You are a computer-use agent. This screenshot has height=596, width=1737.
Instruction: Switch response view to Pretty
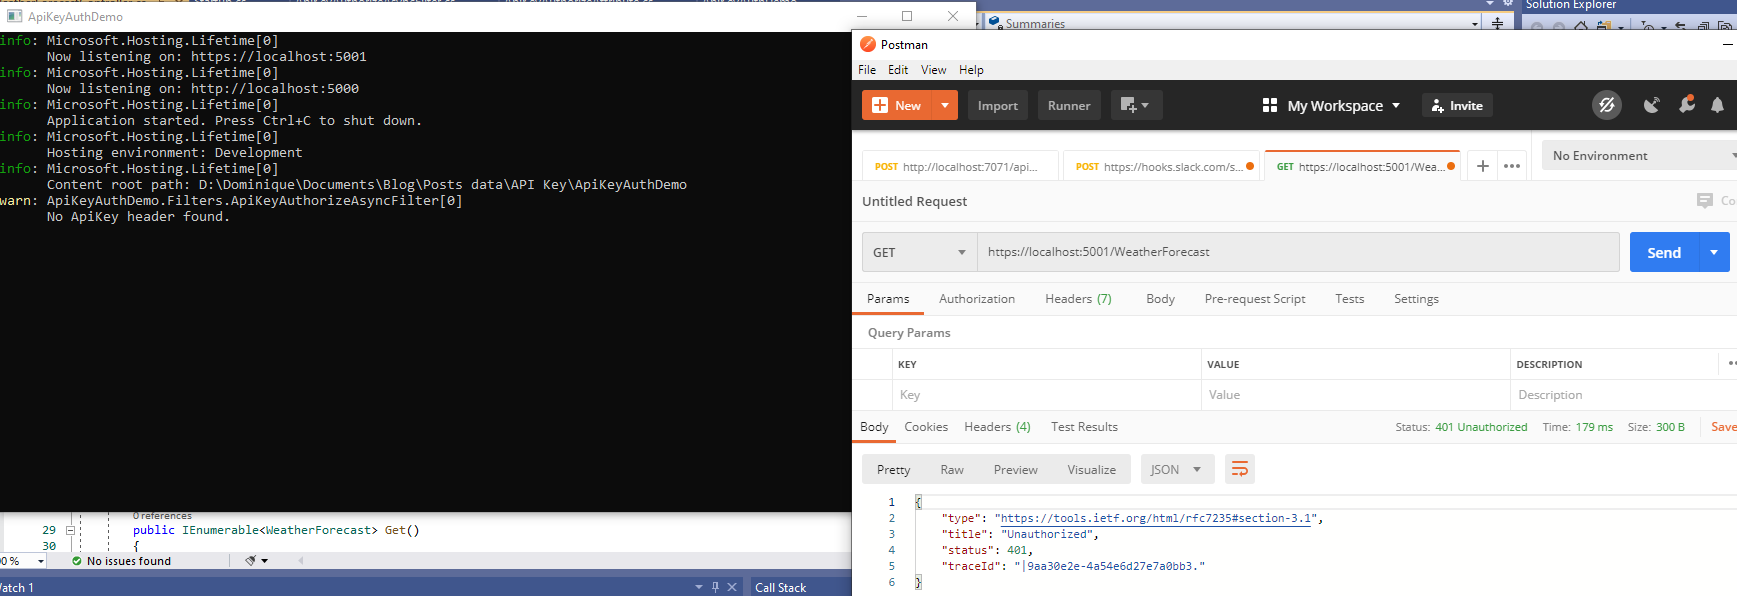893,469
